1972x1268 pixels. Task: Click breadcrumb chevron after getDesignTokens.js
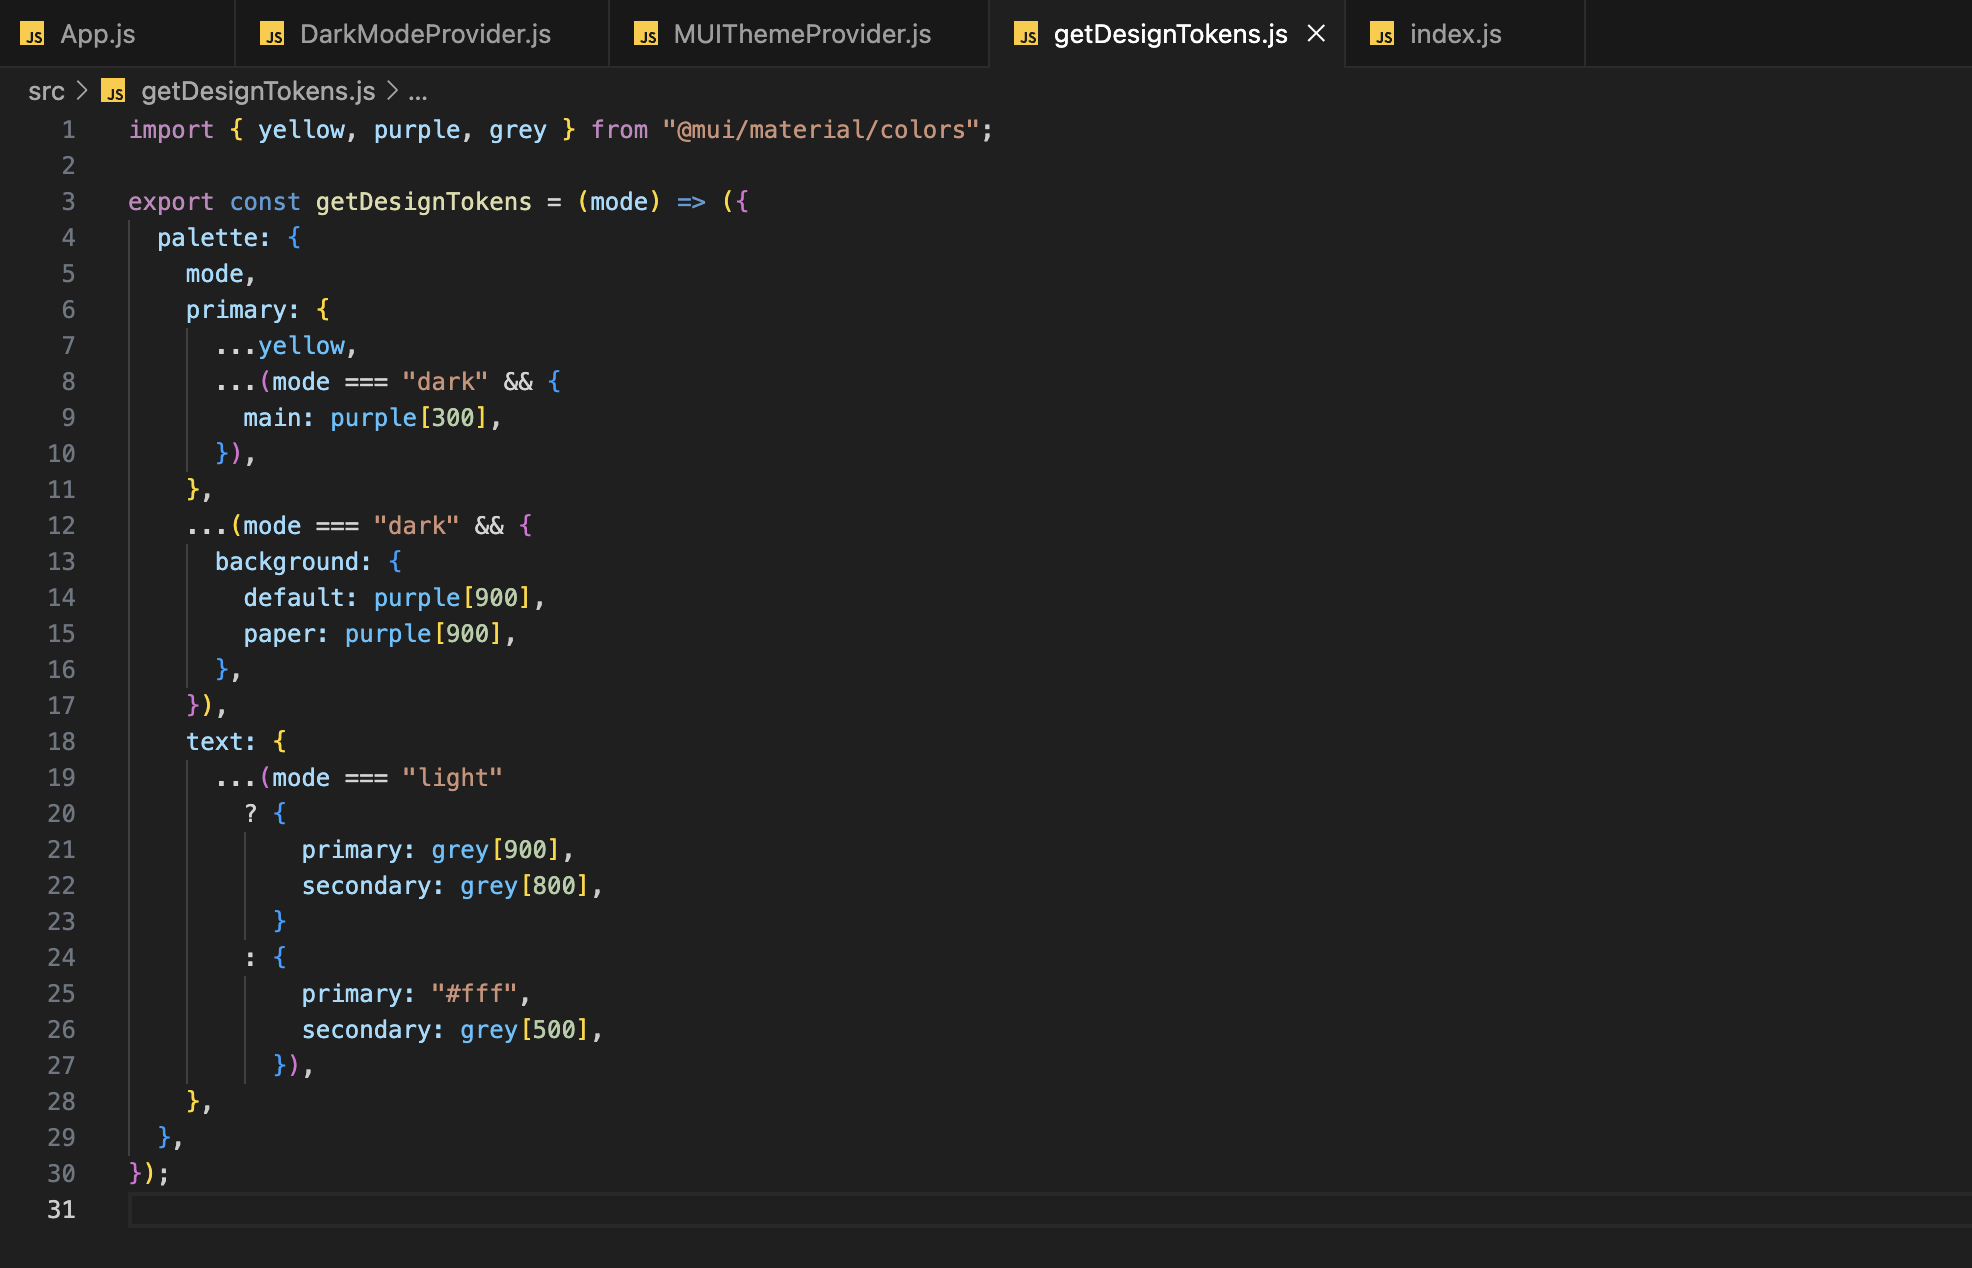tap(392, 92)
